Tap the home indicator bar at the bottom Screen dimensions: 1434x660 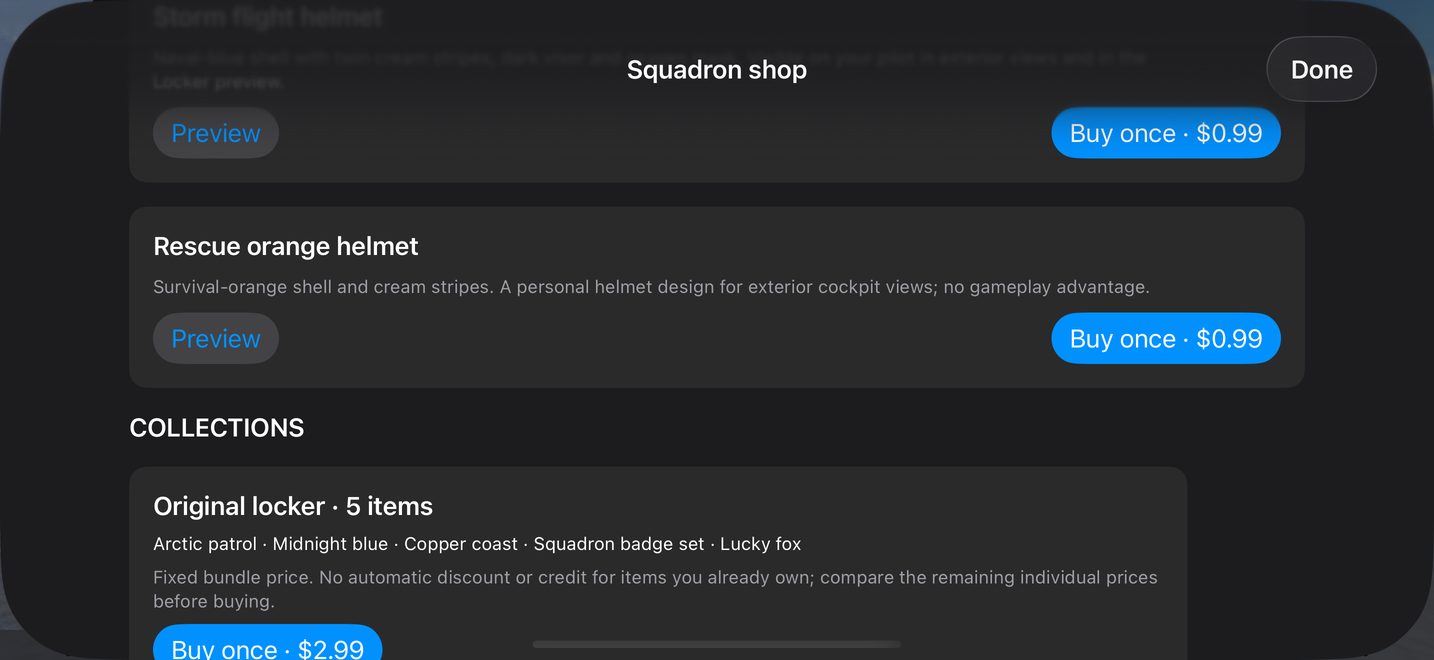tap(717, 644)
